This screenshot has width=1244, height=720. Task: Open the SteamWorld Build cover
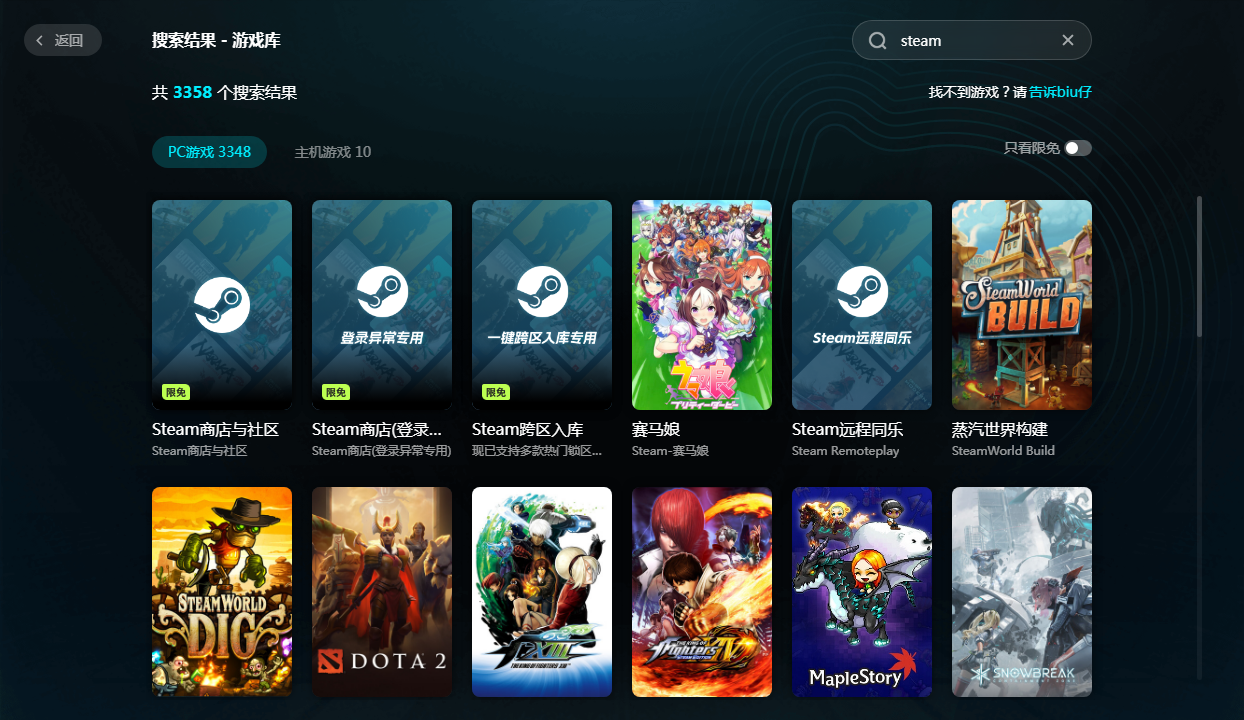click(x=1022, y=305)
